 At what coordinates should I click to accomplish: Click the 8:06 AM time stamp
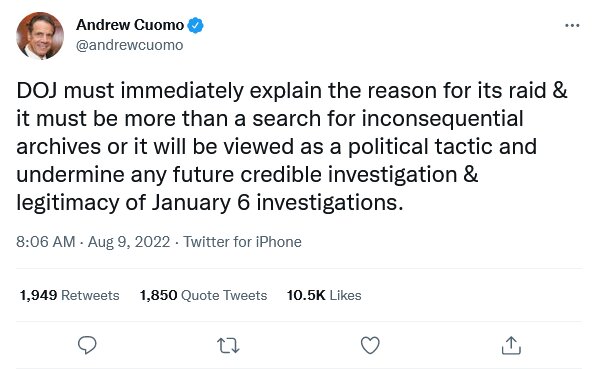(x=46, y=242)
